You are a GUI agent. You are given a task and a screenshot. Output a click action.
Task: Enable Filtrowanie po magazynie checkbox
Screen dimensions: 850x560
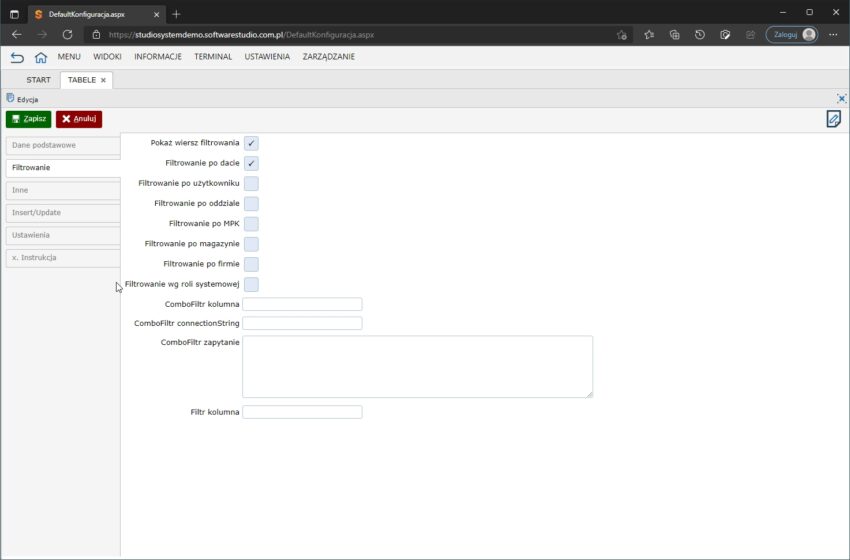coord(251,244)
